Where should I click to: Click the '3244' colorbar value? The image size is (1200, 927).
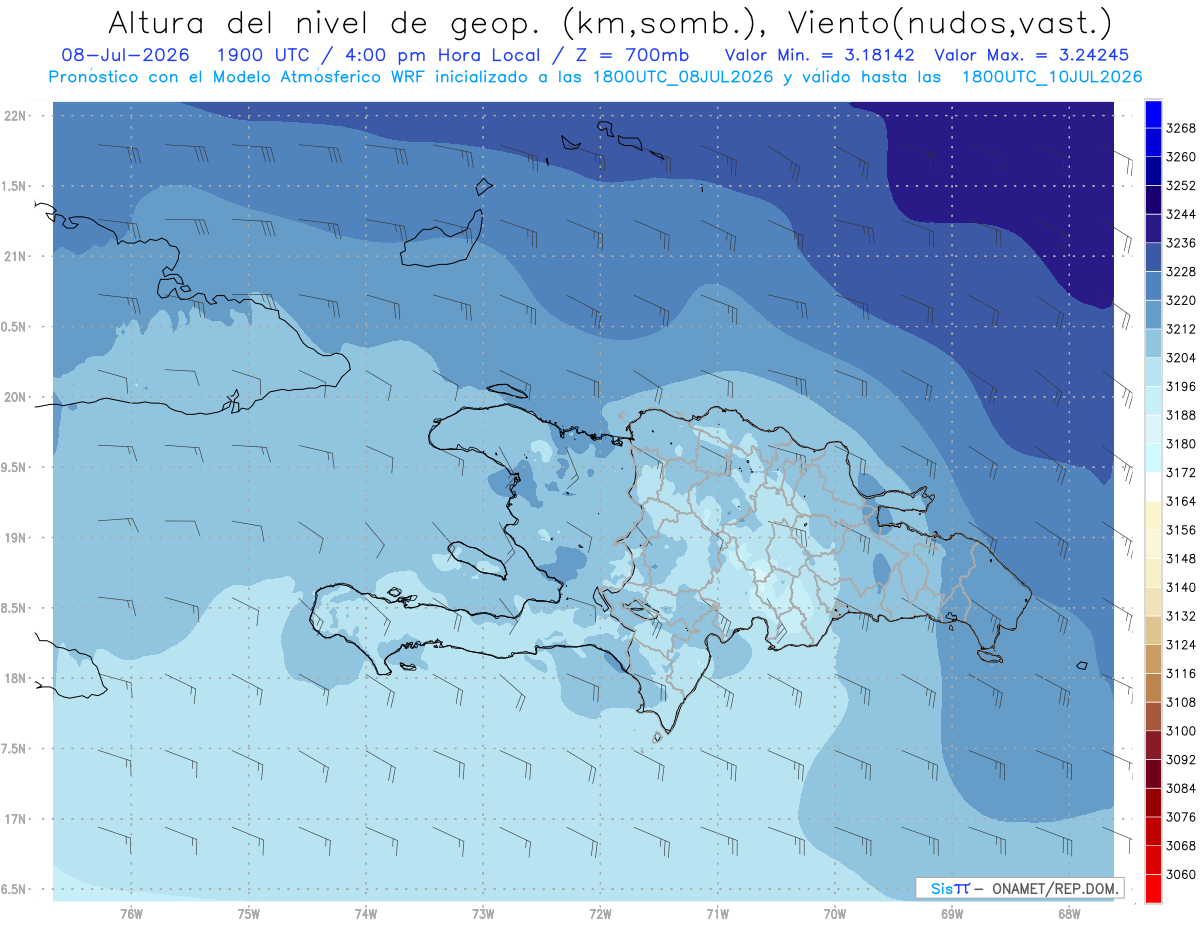pyautogui.click(x=1180, y=214)
